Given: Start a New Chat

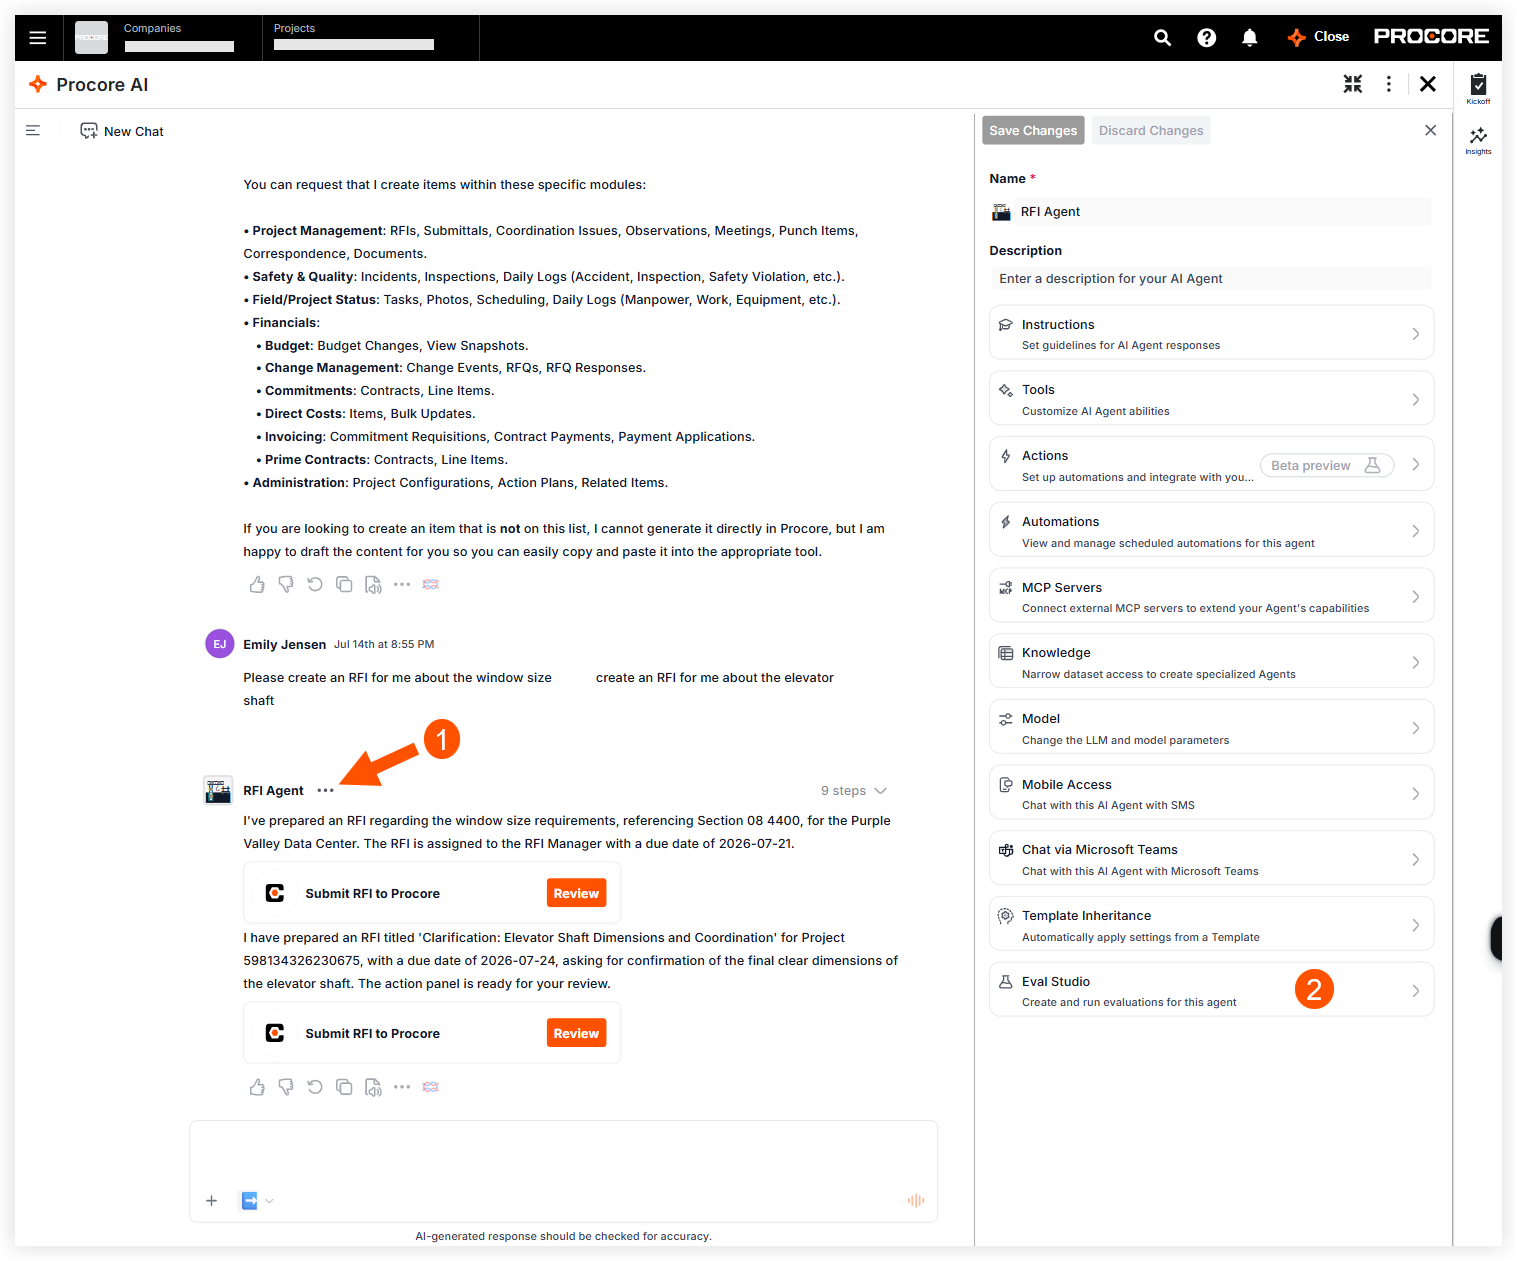Looking at the screenshot, I should tap(122, 131).
